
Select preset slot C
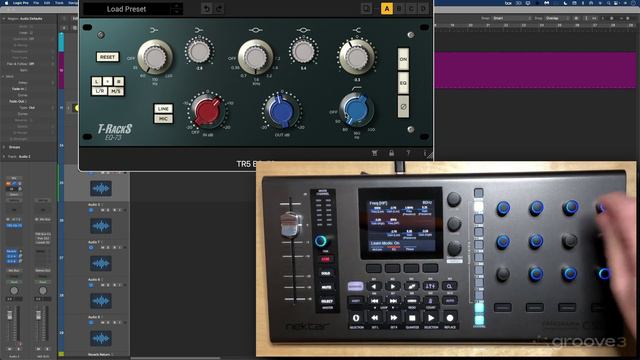tap(411, 9)
